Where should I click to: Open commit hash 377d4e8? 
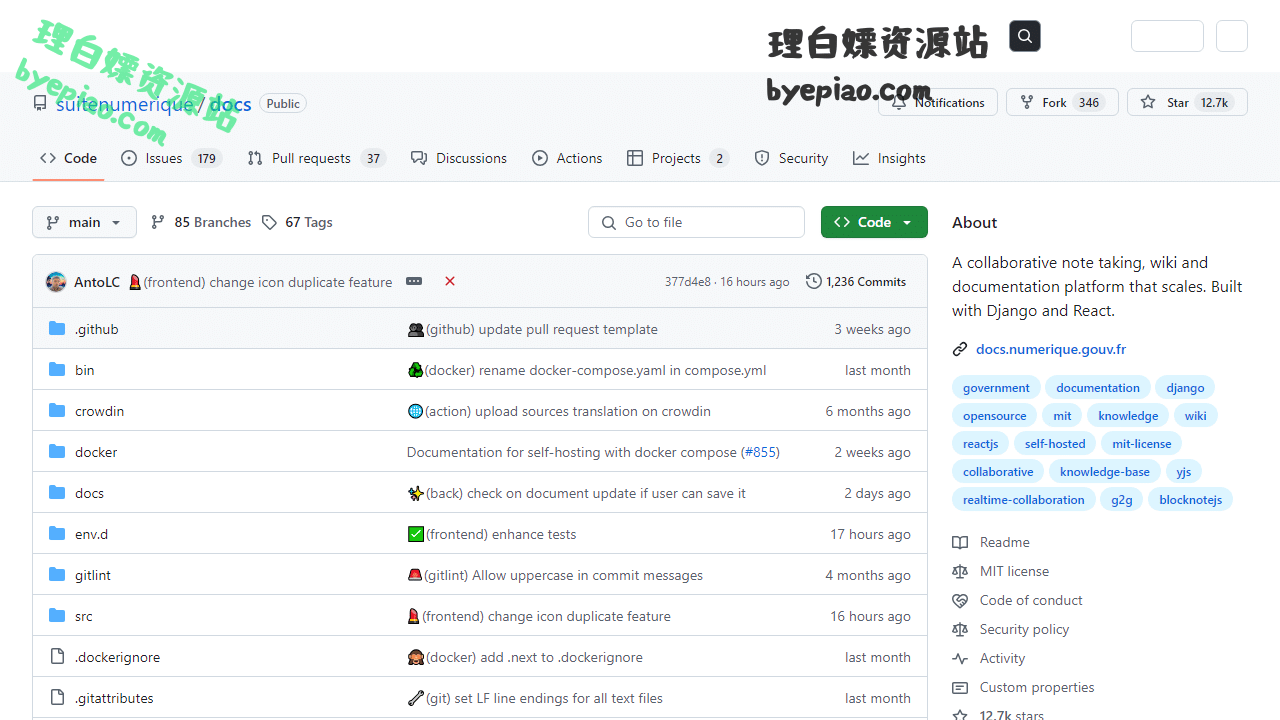[x=688, y=282]
